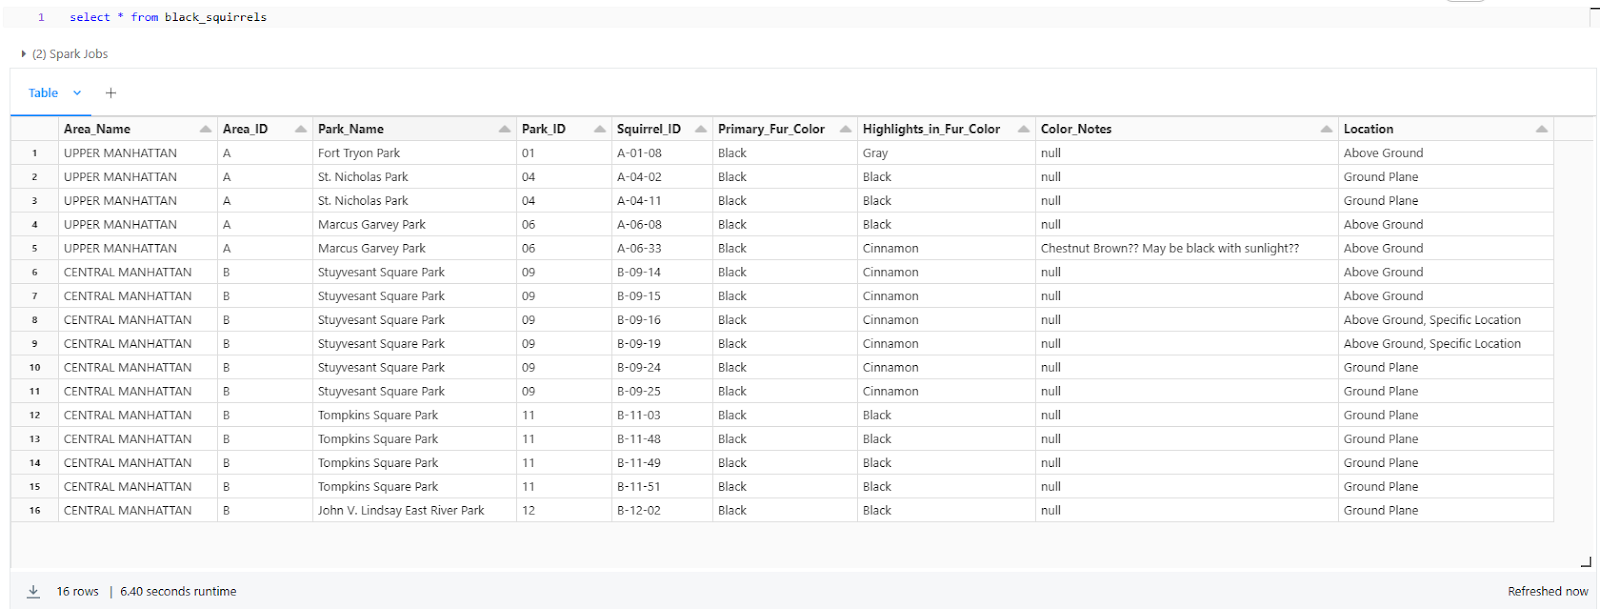Screen dimensions: 1600x609
Task: Click the 16 rows count label
Action: [x=77, y=591]
